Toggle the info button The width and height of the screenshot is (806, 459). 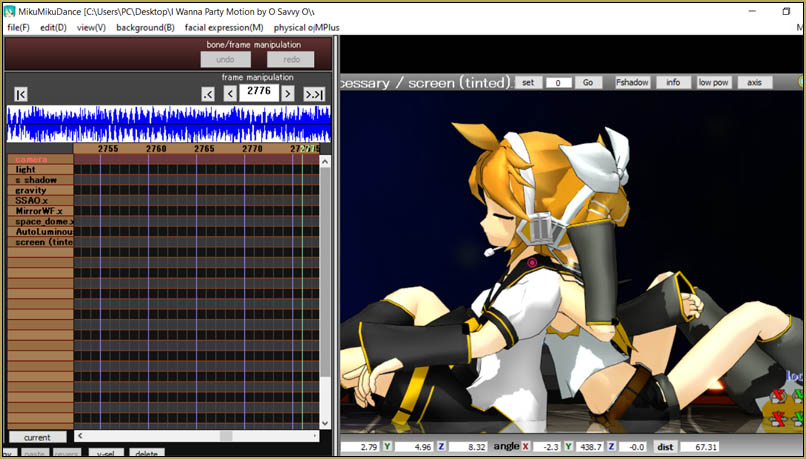[x=673, y=82]
